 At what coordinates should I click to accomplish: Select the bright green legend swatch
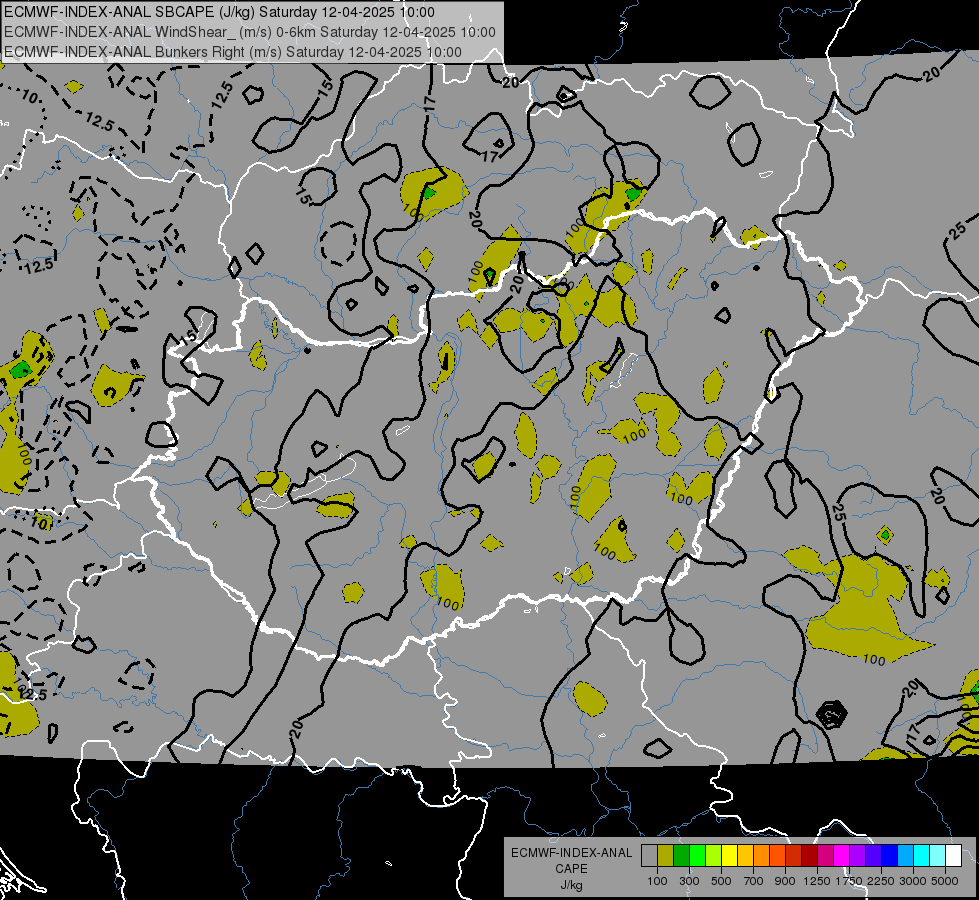pos(697,856)
